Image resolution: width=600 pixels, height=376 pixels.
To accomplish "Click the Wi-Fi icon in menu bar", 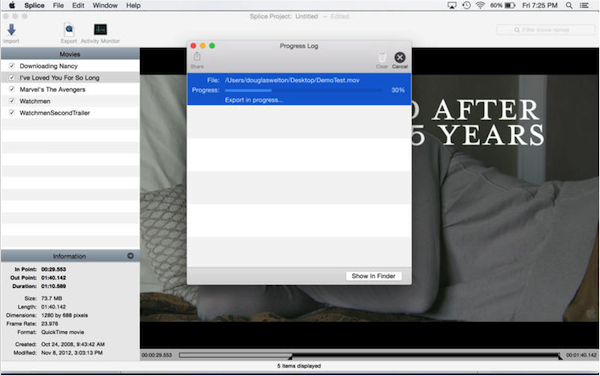I will [x=480, y=5].
